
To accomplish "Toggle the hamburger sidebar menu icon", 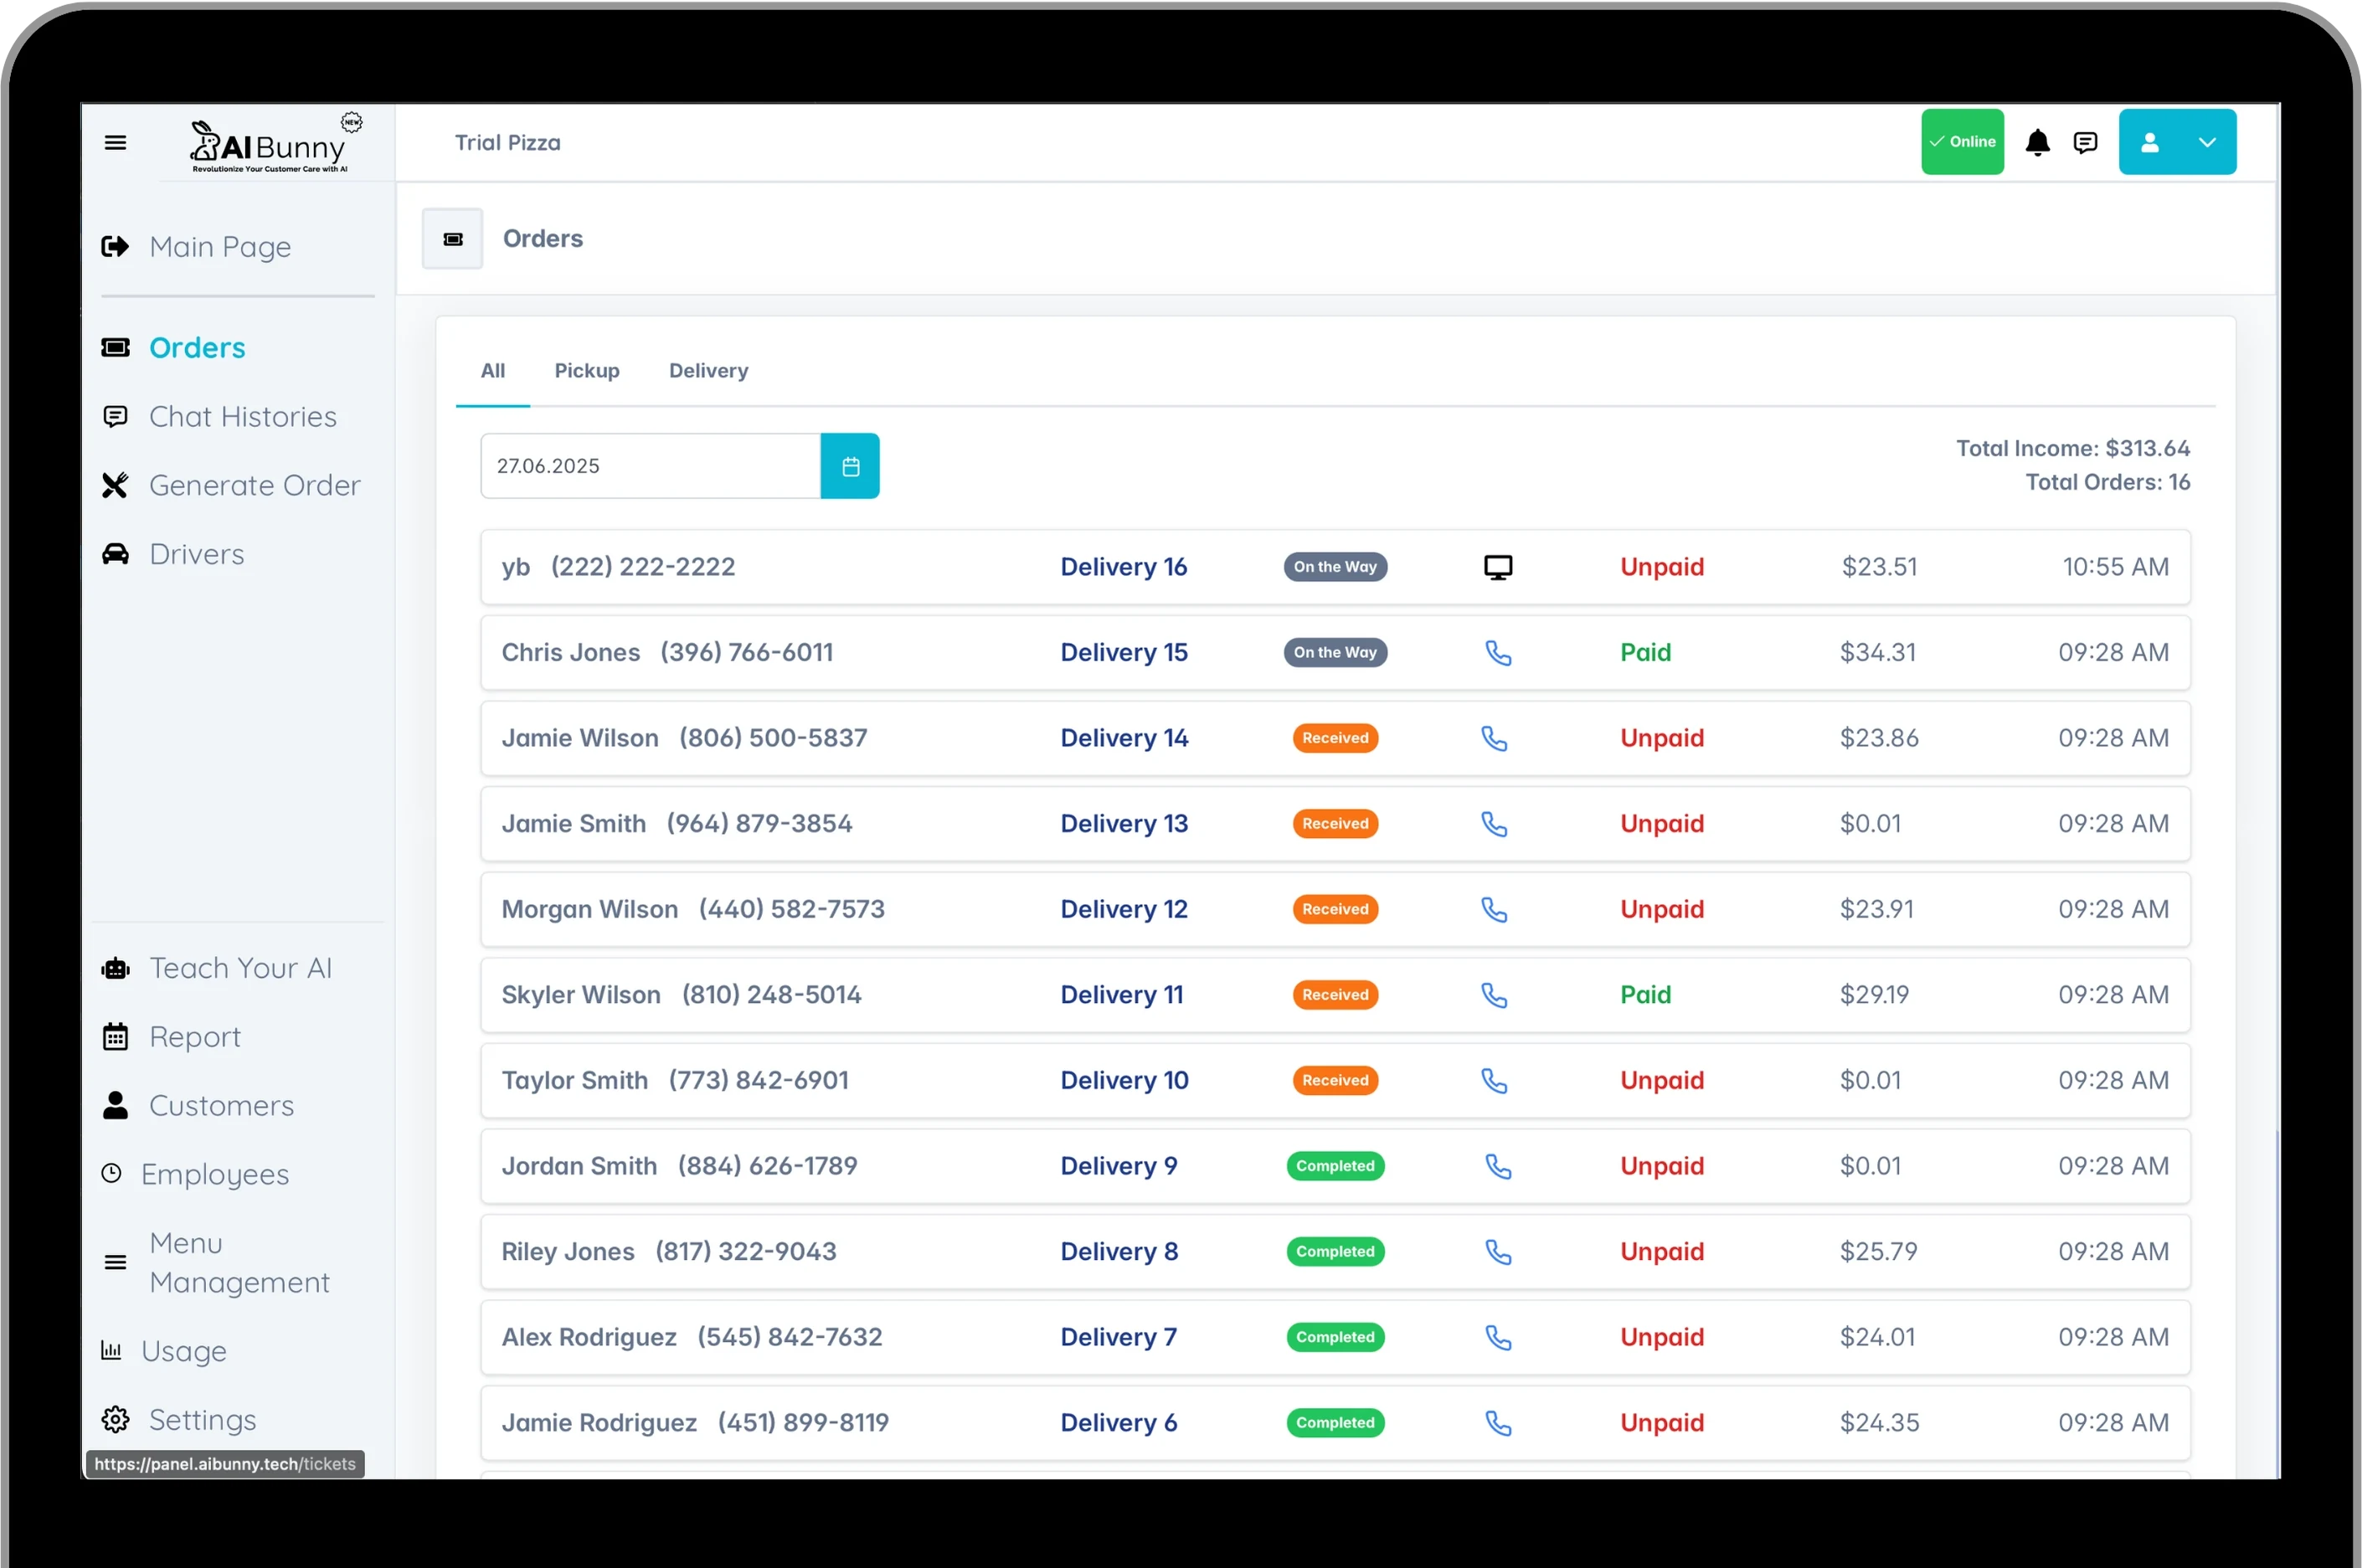I will [115, 143].
